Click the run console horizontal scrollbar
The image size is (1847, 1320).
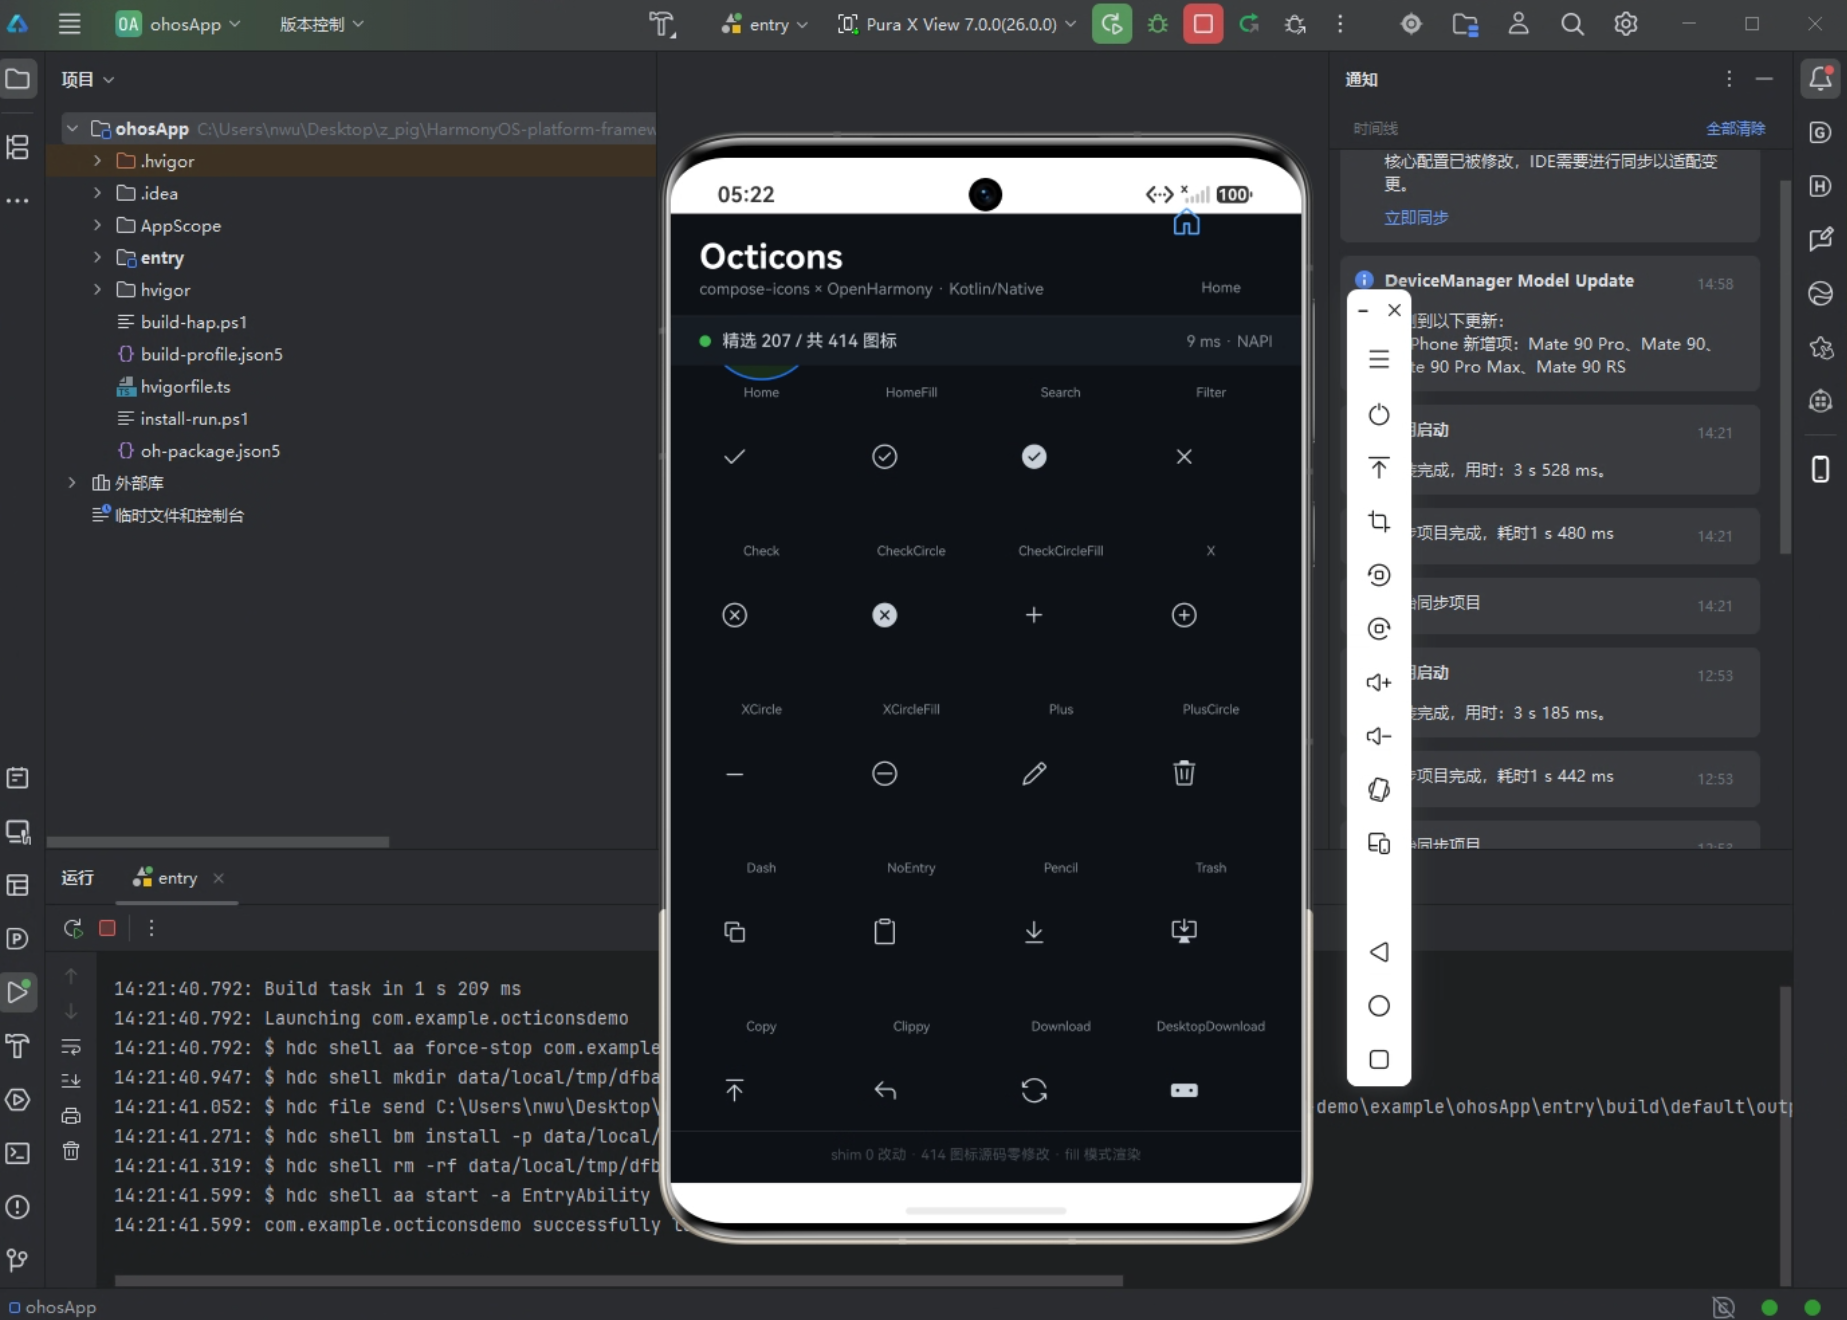pos(619,1280)
